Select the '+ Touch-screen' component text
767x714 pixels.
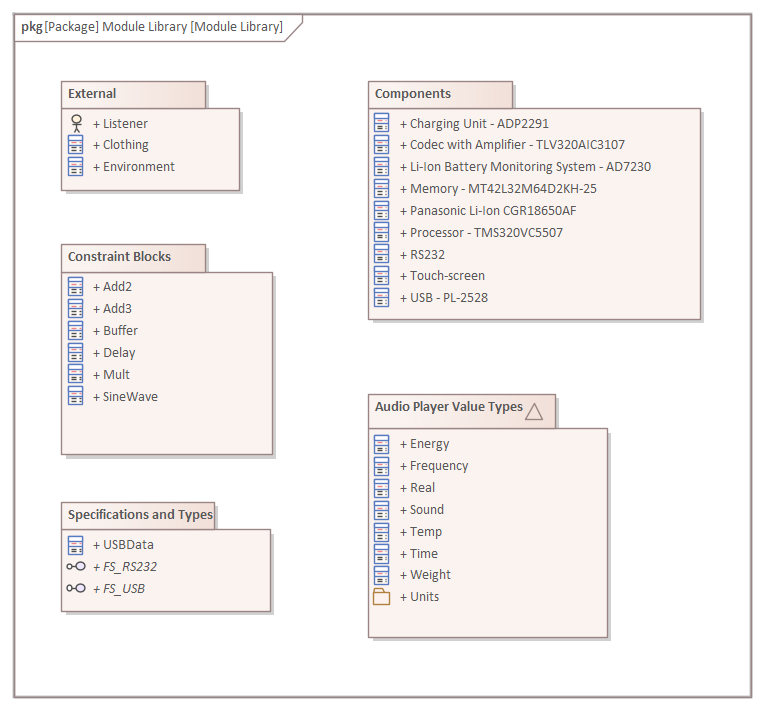442,276
